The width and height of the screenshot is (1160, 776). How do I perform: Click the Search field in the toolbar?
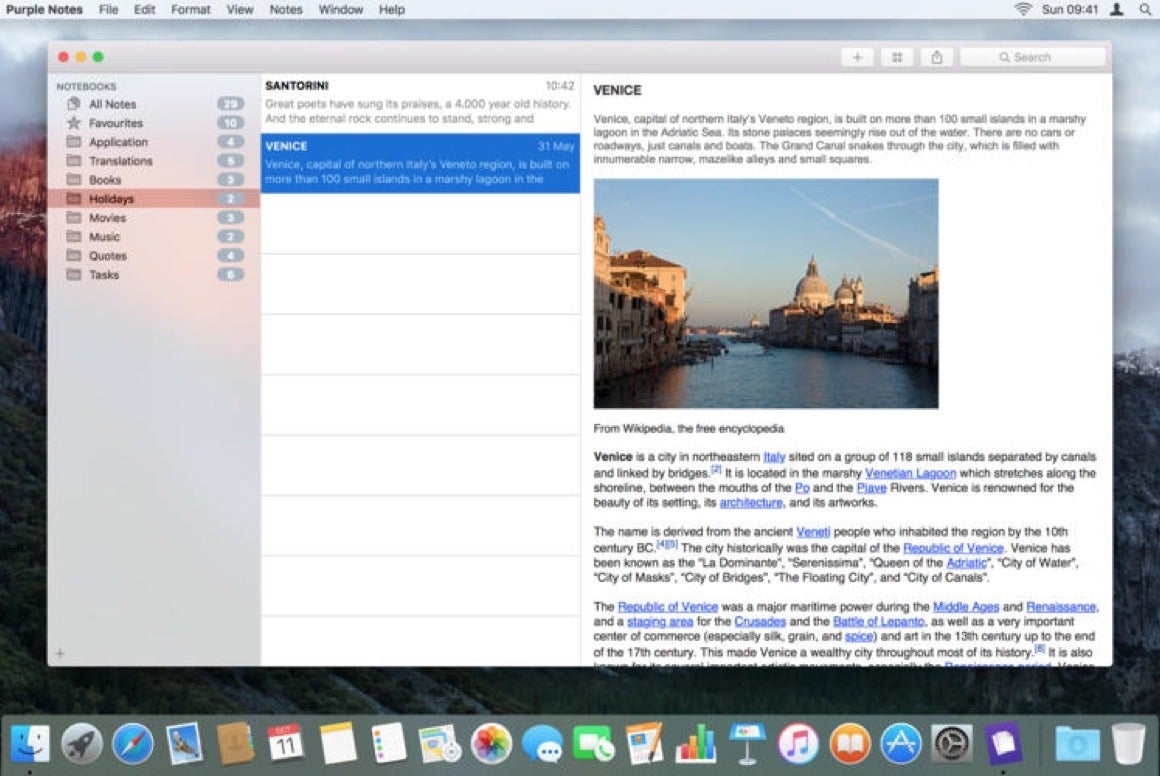(x=1033, y=57)
